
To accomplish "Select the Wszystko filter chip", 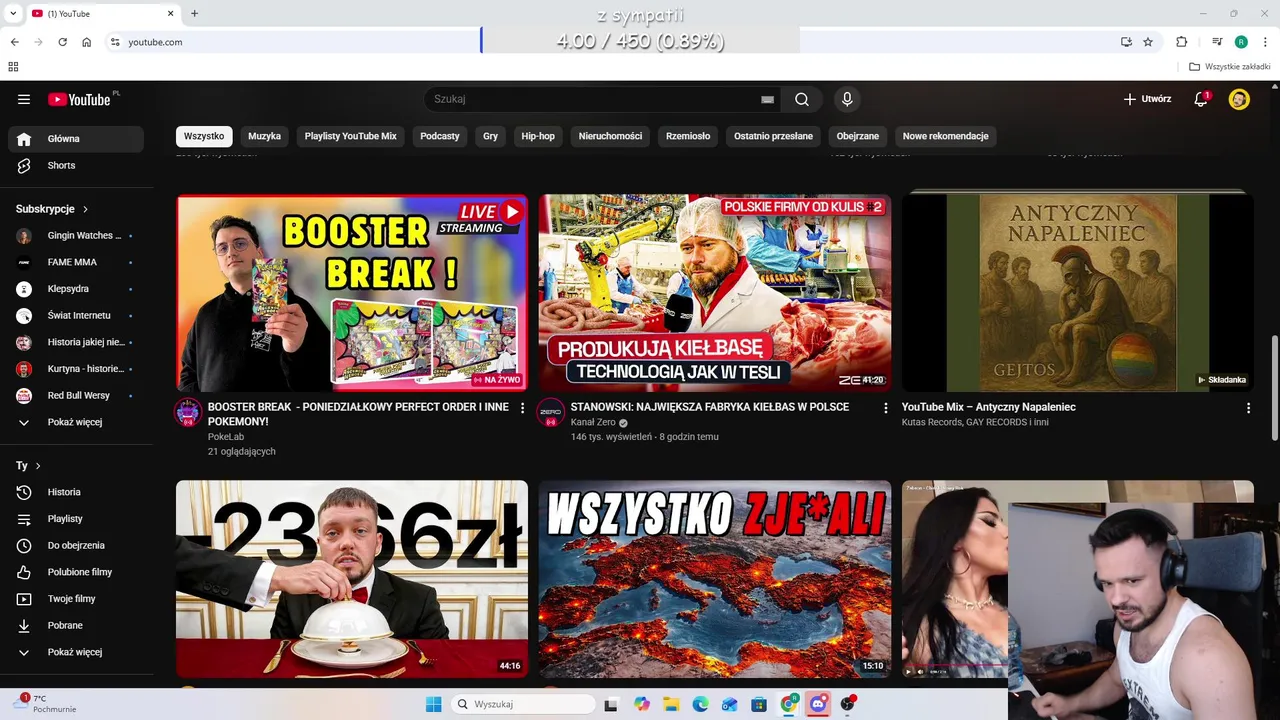I will tap(204, 136).
